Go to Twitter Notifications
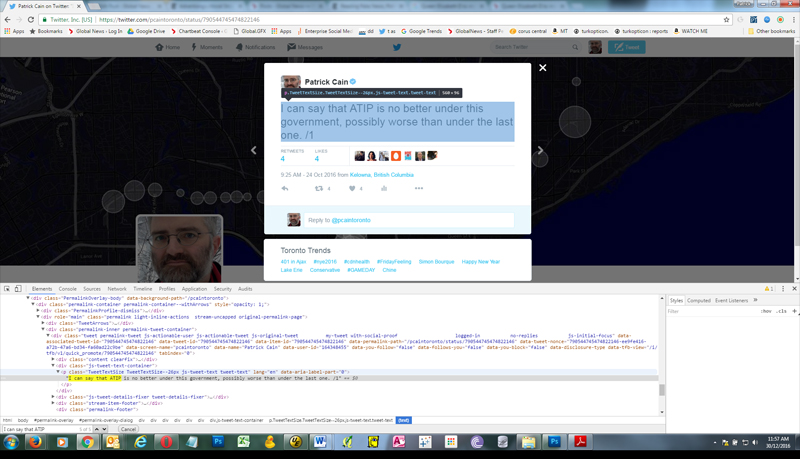Image resolution: width=800 pixels, height=459 pixels. coord(255,47)
